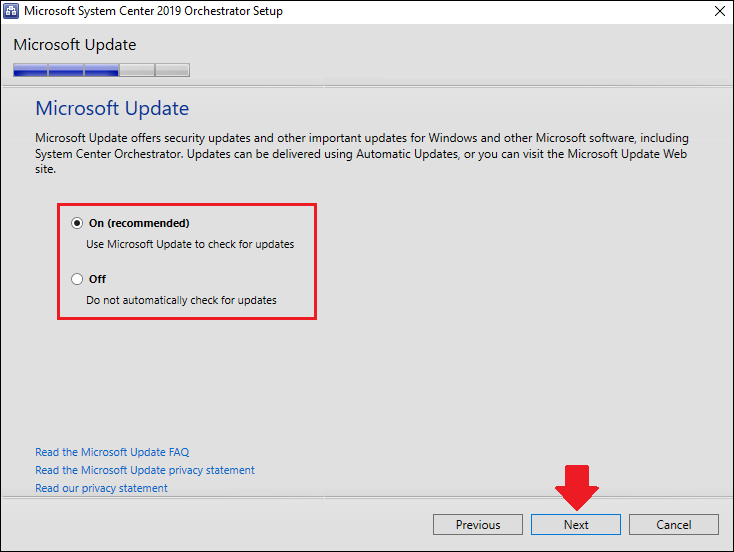
Task: Click the setup progress bar
Action: pyautogui.click(x=101, y=70)
